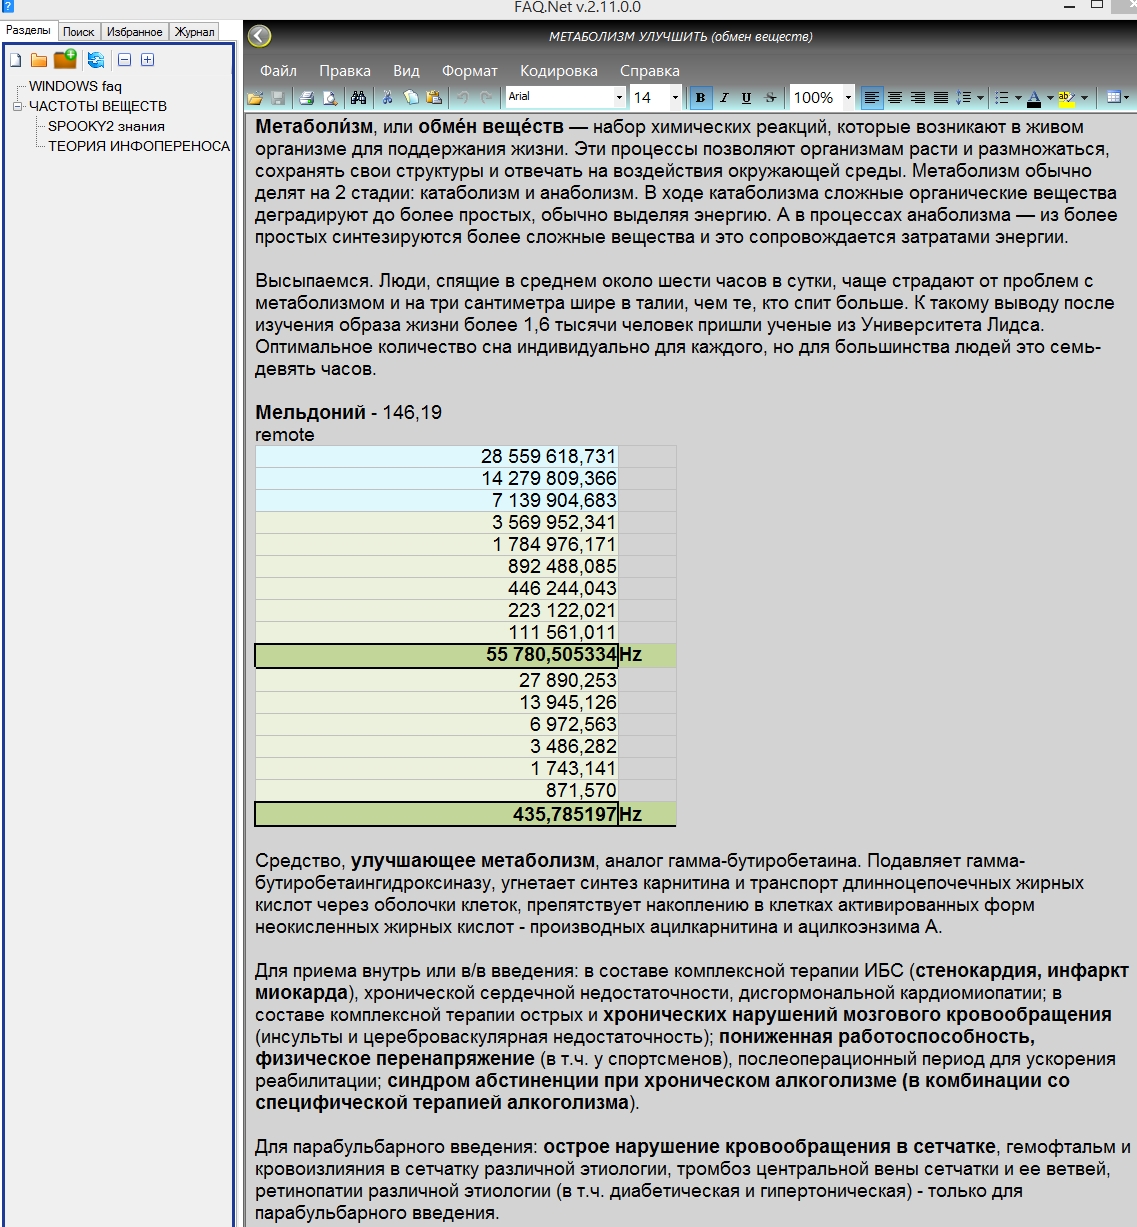1137x1227 pixels.
Task: Click the 892 488,085 table cell
Action: click(x=437, y=566)
